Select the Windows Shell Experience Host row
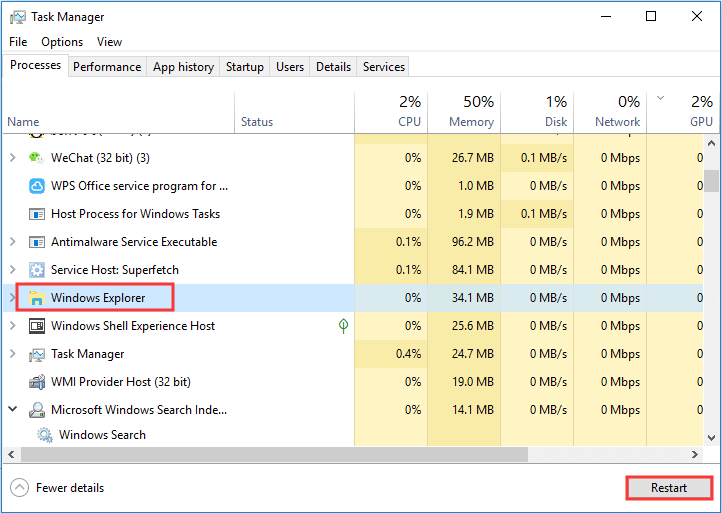722x513 pixels. (133, 326)
